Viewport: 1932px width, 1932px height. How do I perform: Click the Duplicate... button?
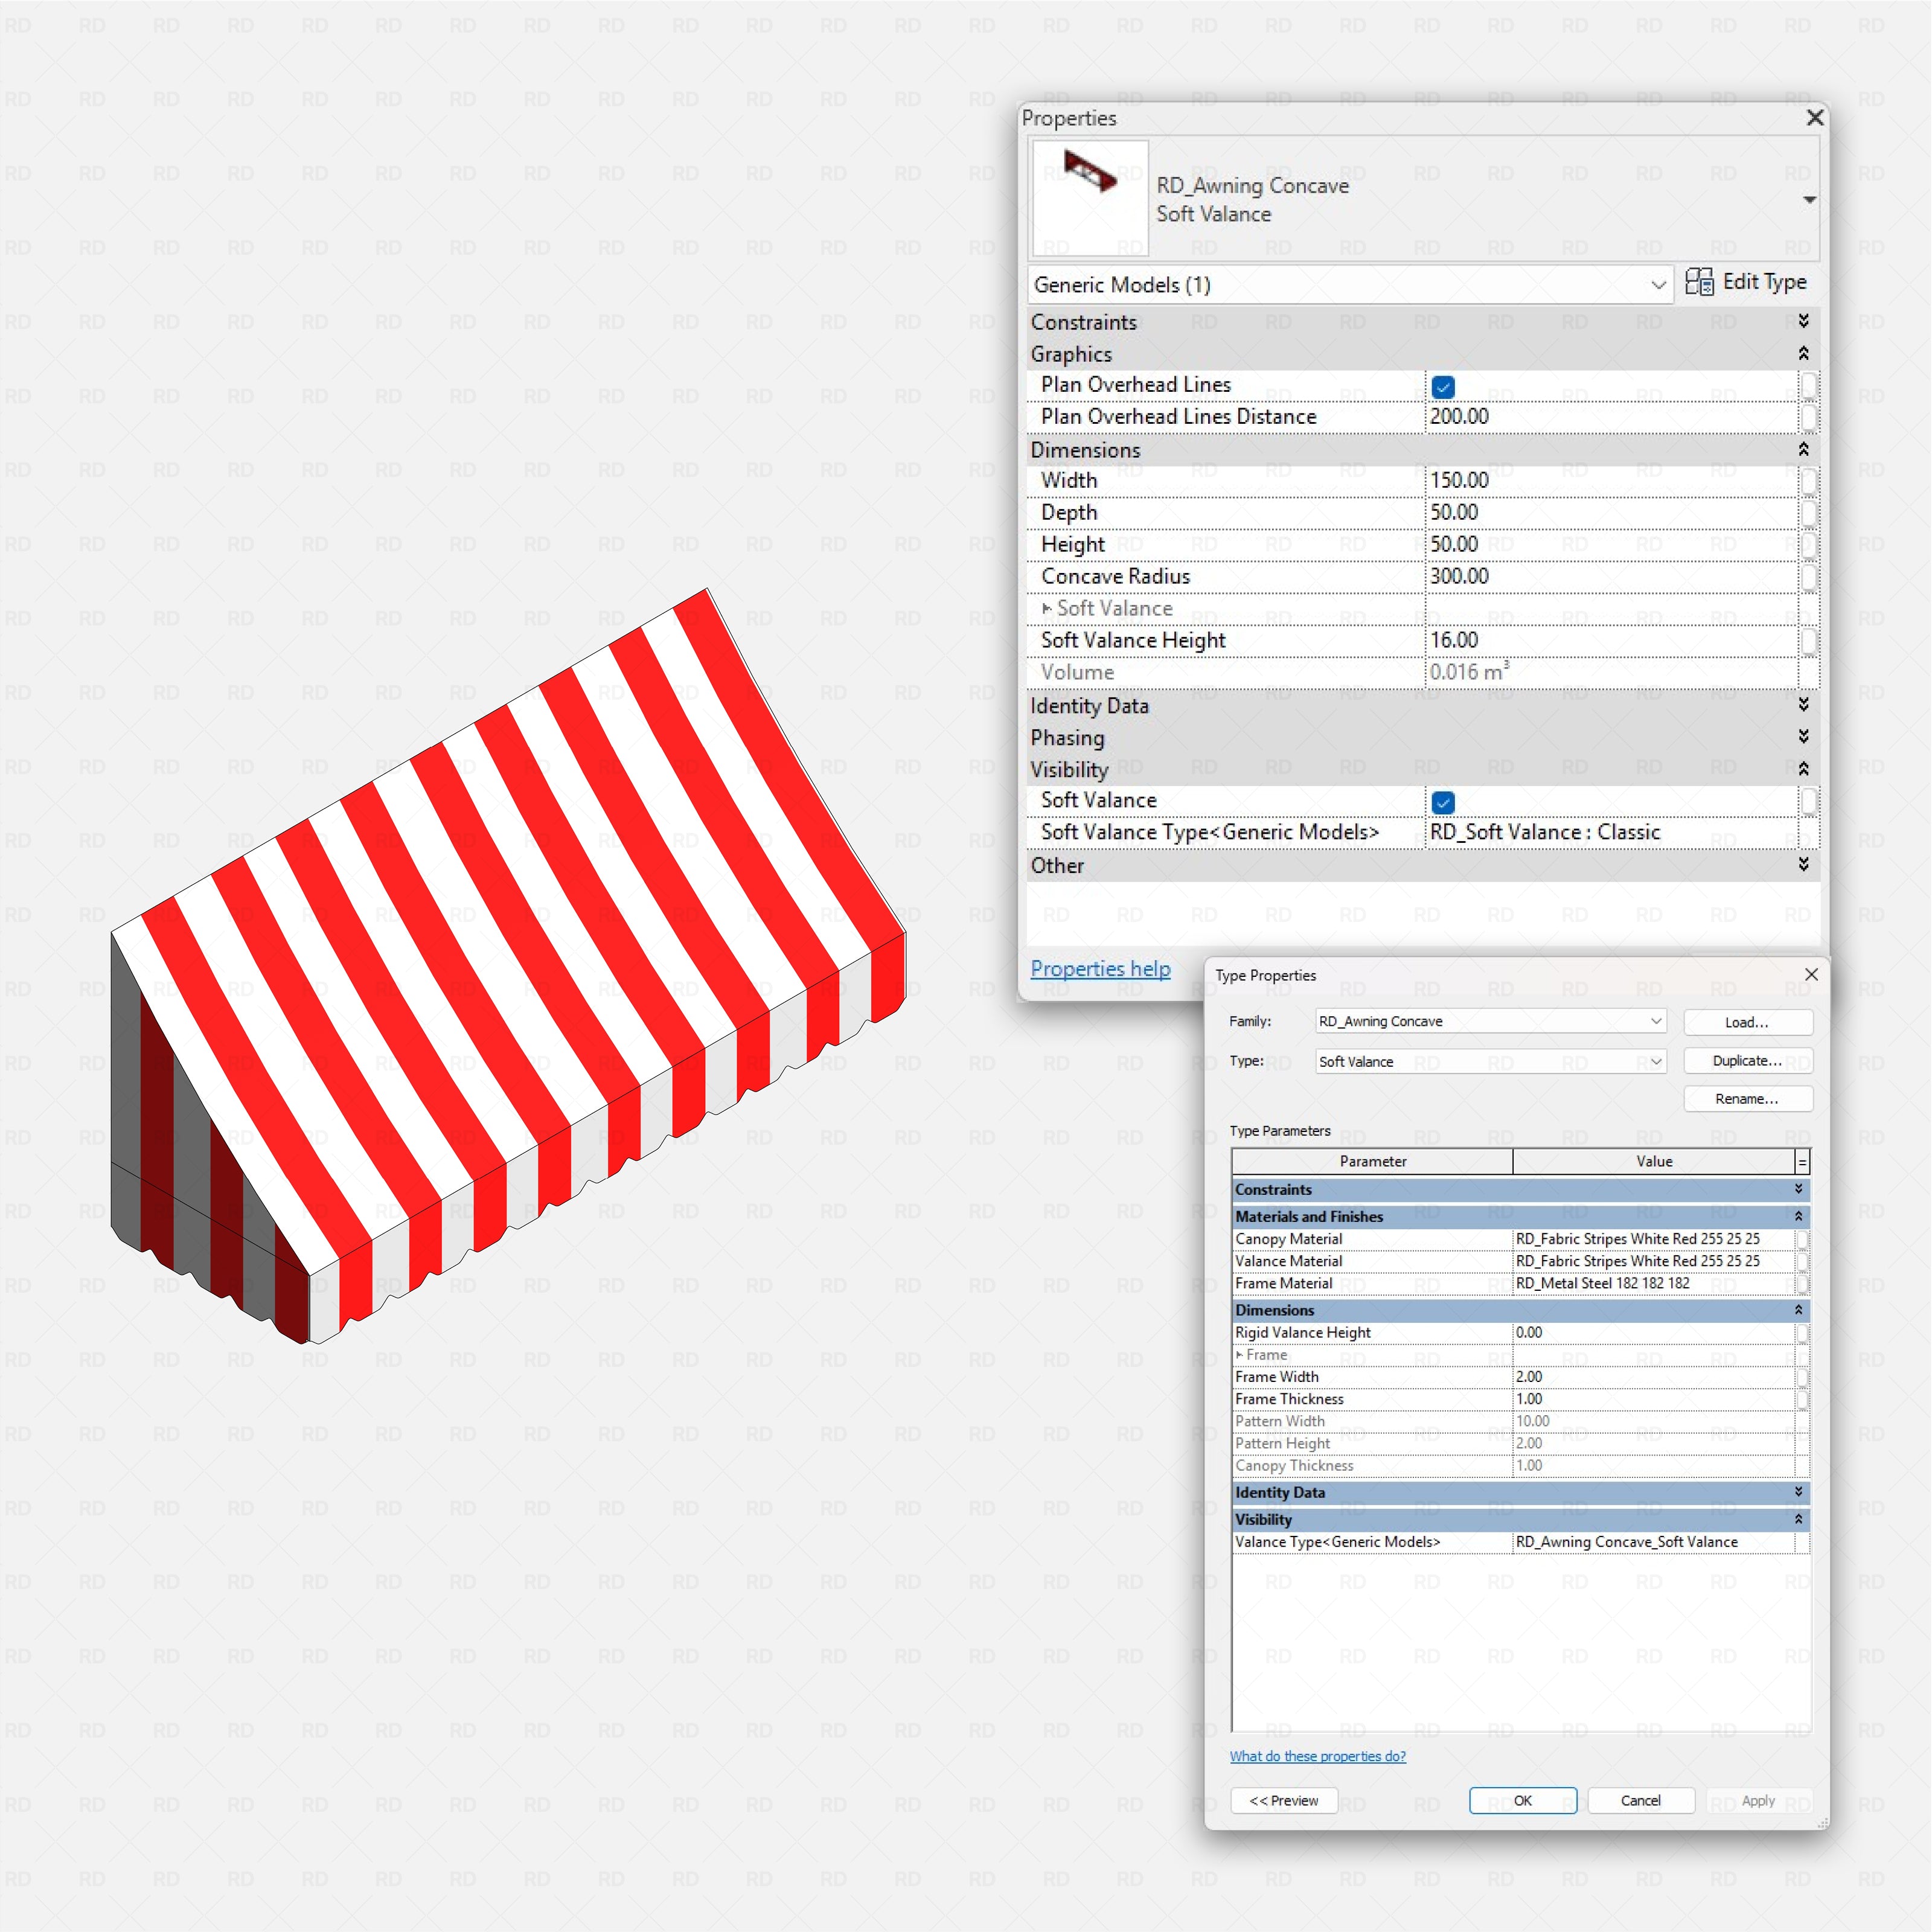click(1748, 1060)
